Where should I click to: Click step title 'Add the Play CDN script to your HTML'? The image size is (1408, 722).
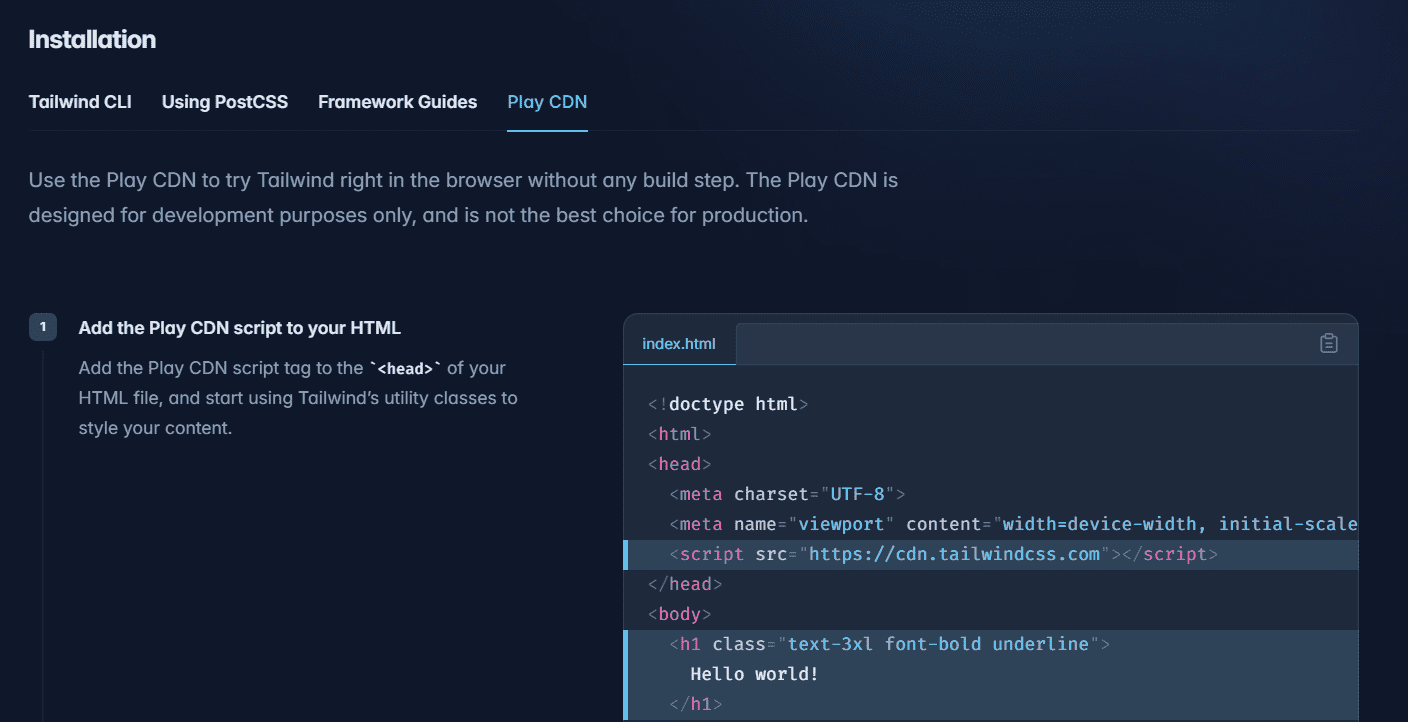(240, 328)
